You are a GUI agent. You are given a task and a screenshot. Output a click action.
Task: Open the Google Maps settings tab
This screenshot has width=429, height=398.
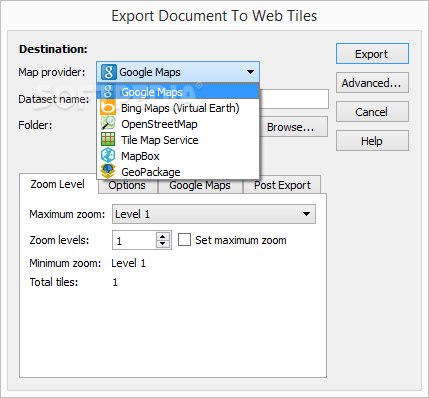click(200, 185)
